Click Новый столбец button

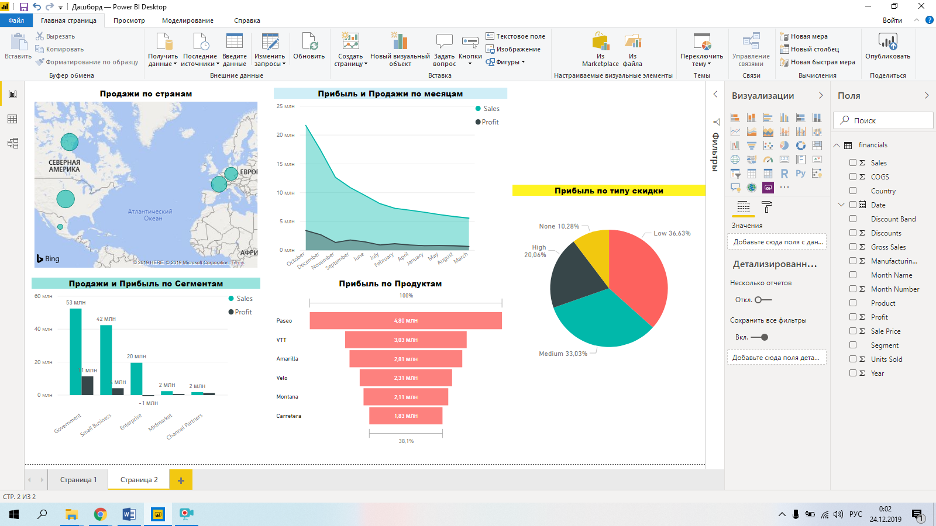(x=809, y=49)
